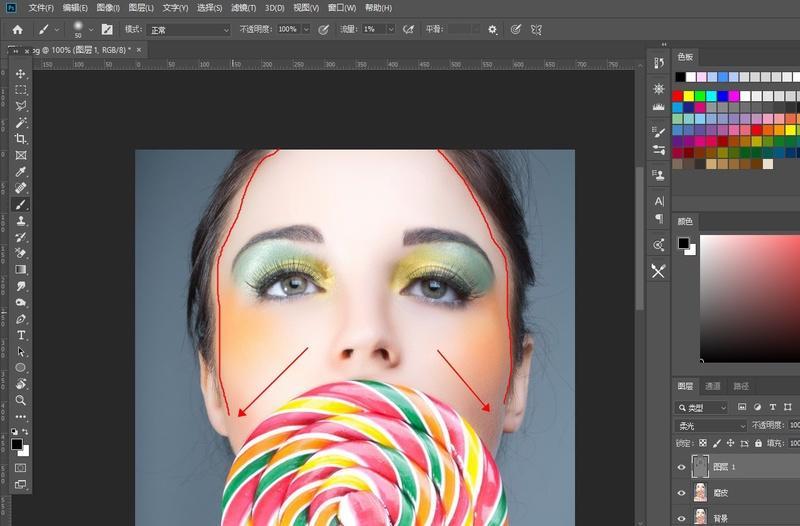Open the brush settings panel button
Screen dimensions: 800x526
click(107, 30)
